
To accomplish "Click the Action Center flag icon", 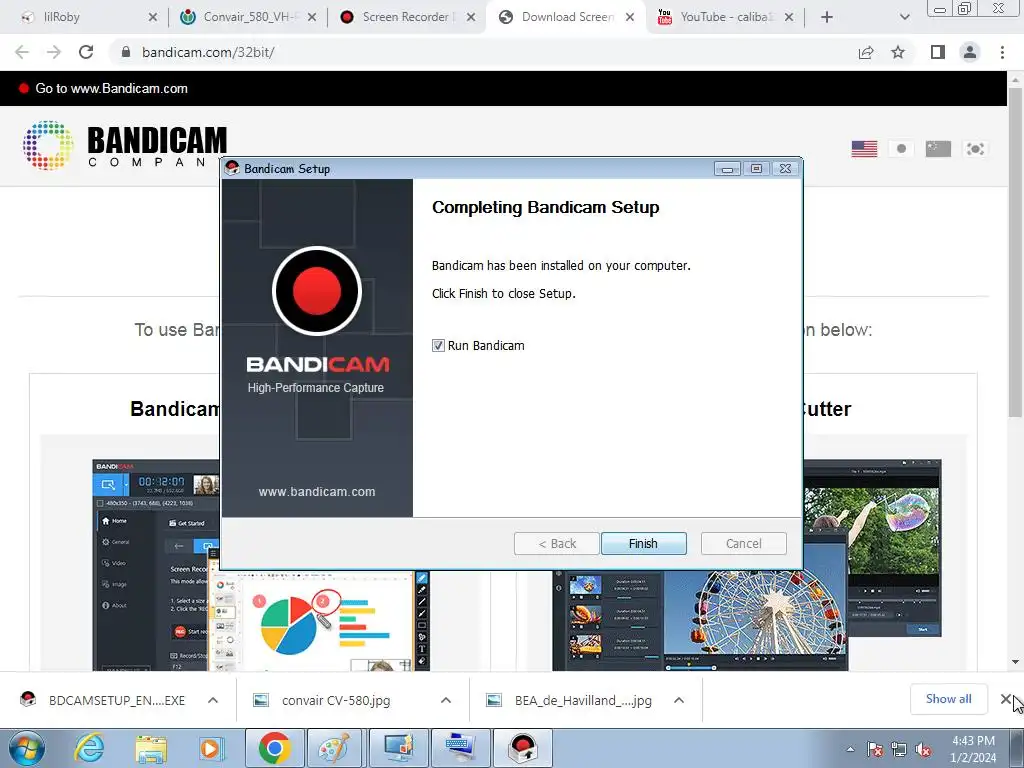I will tap(875, 750).
